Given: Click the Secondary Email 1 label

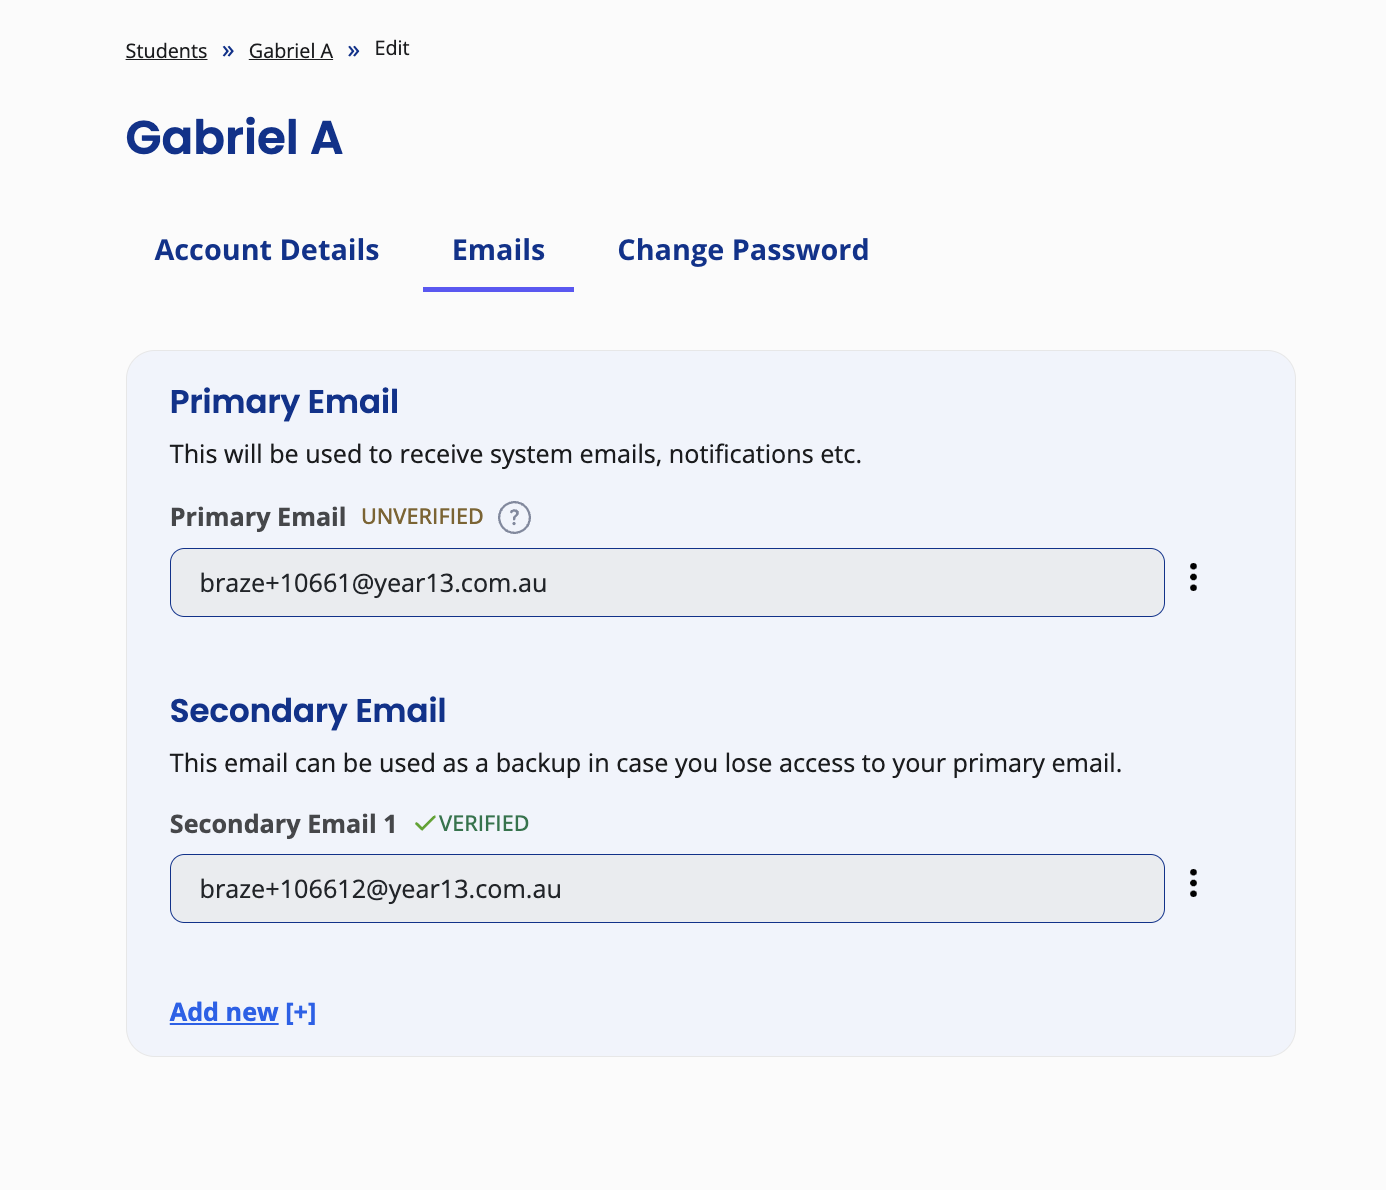Looking at the screenshot, I should click(283, 823).
